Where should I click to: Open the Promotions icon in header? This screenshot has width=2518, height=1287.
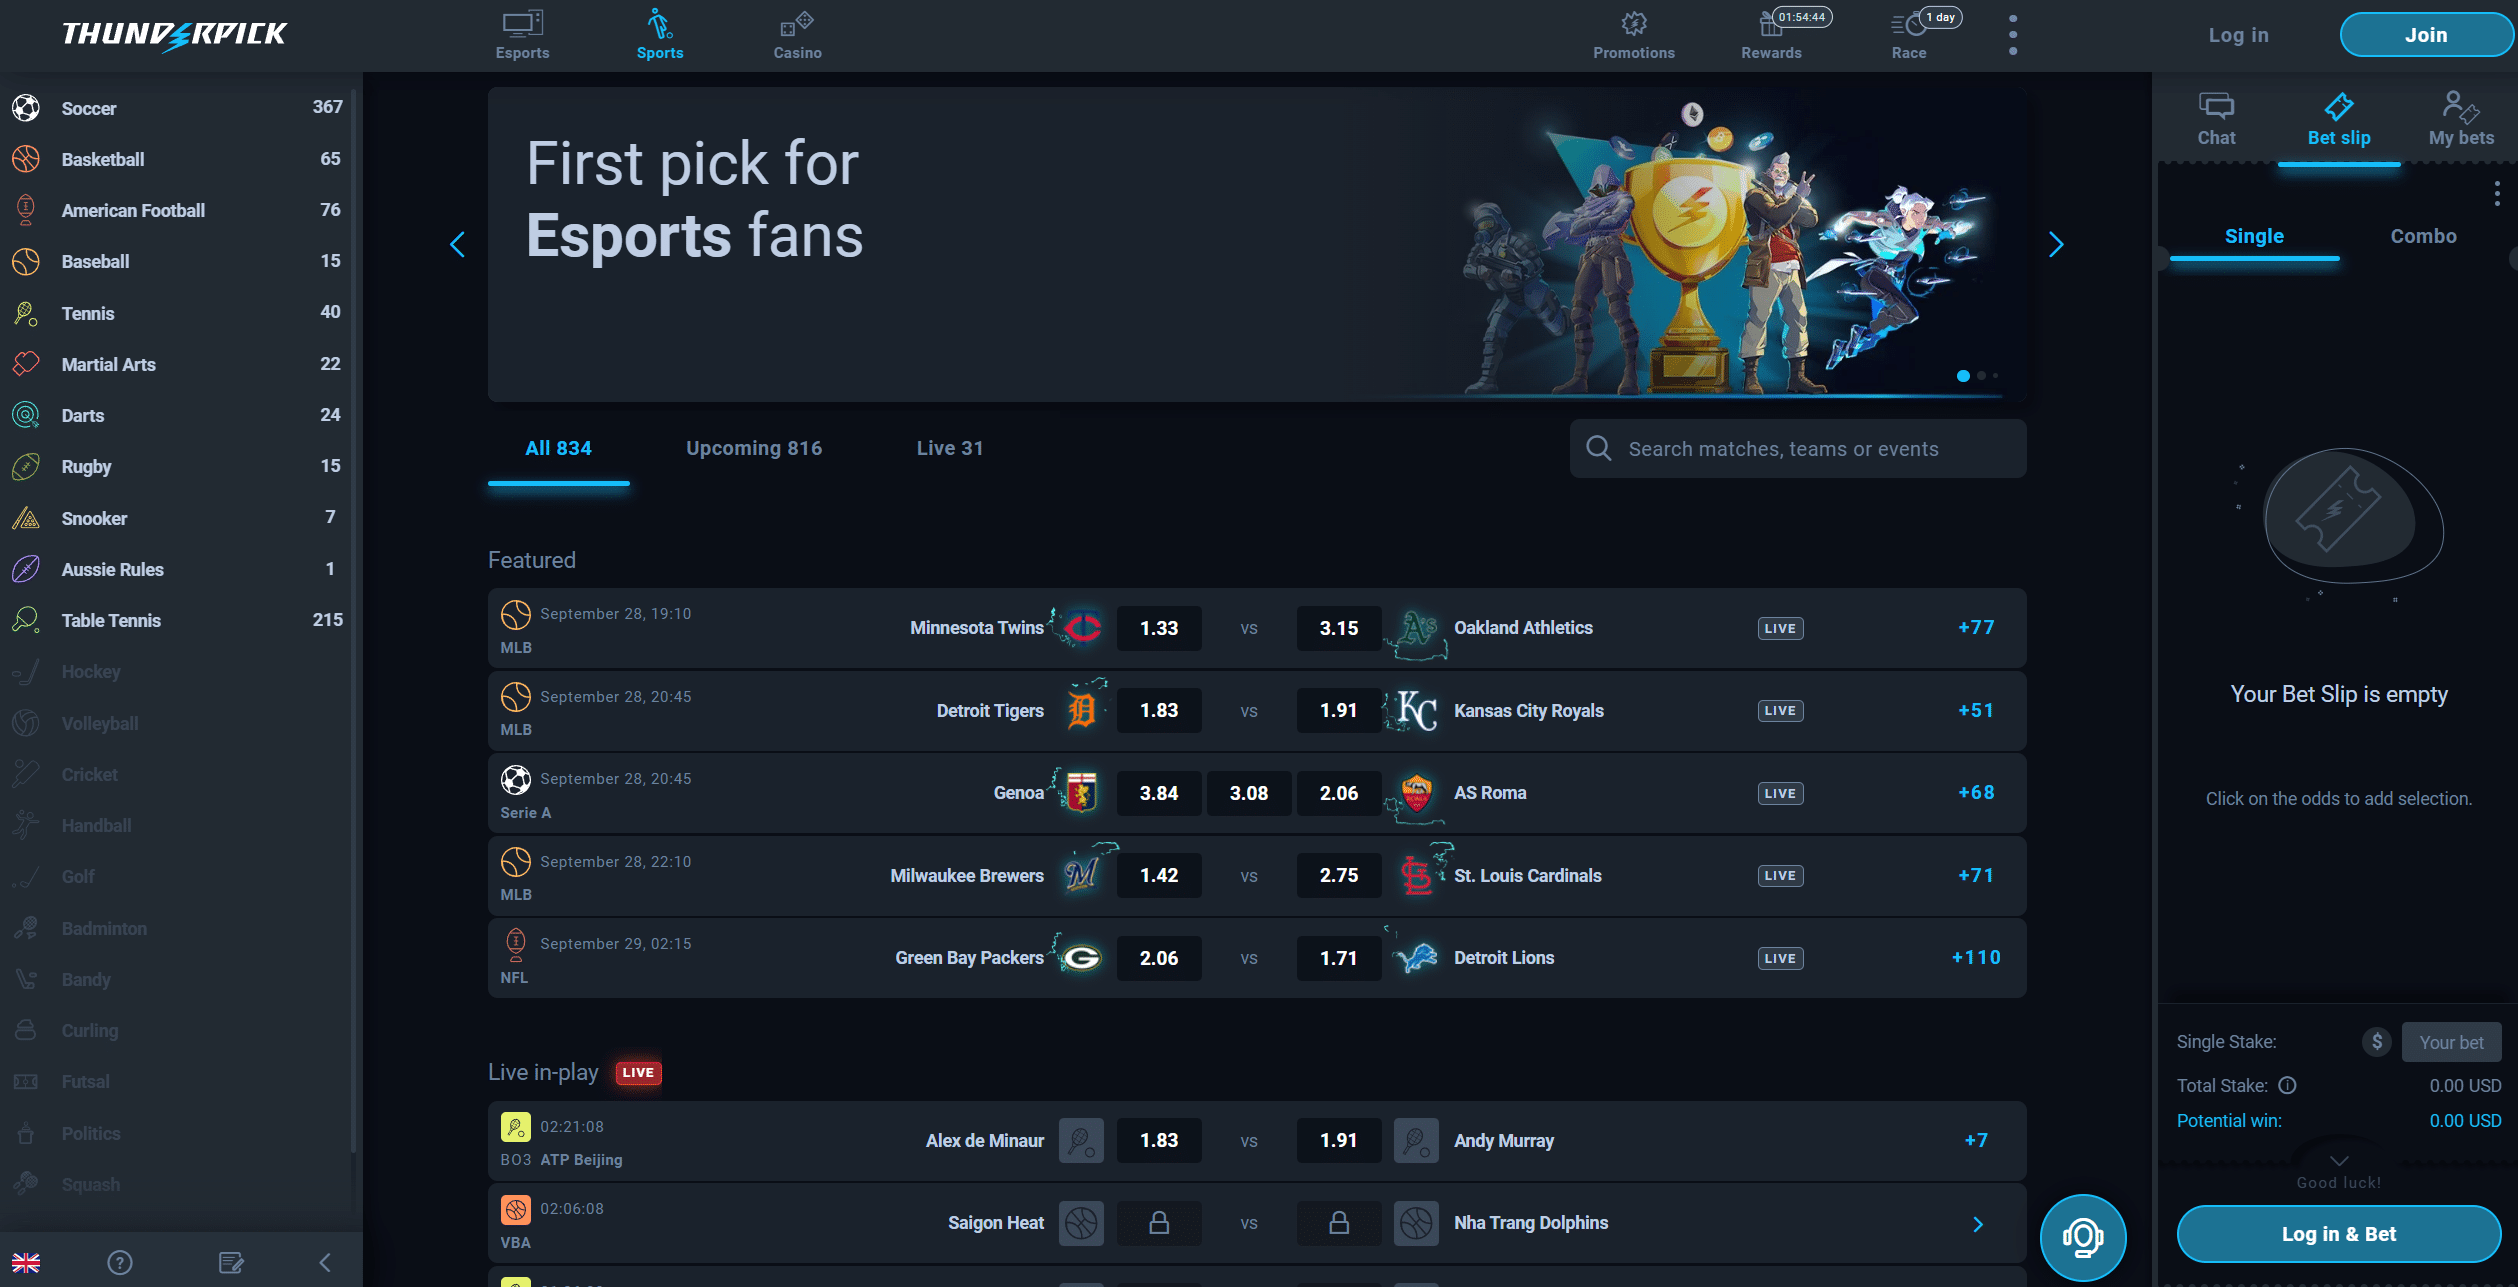click(1633, 24)
